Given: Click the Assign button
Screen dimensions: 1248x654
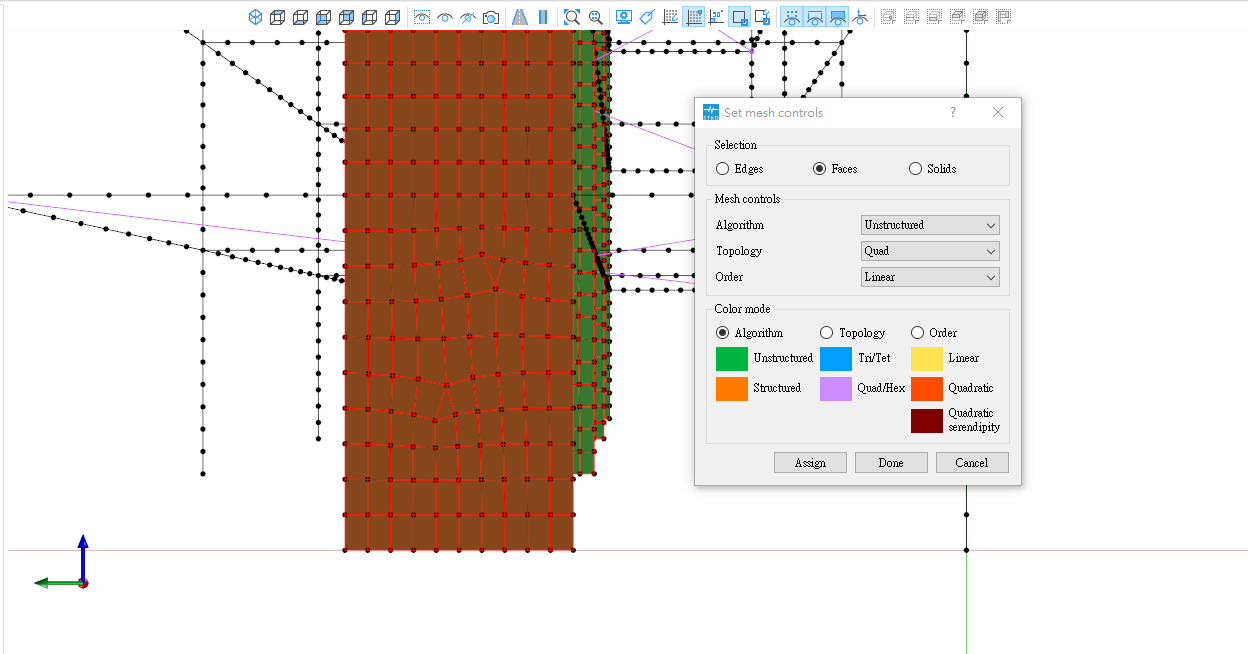Looking at the screenshot, I should click(810, 463).
